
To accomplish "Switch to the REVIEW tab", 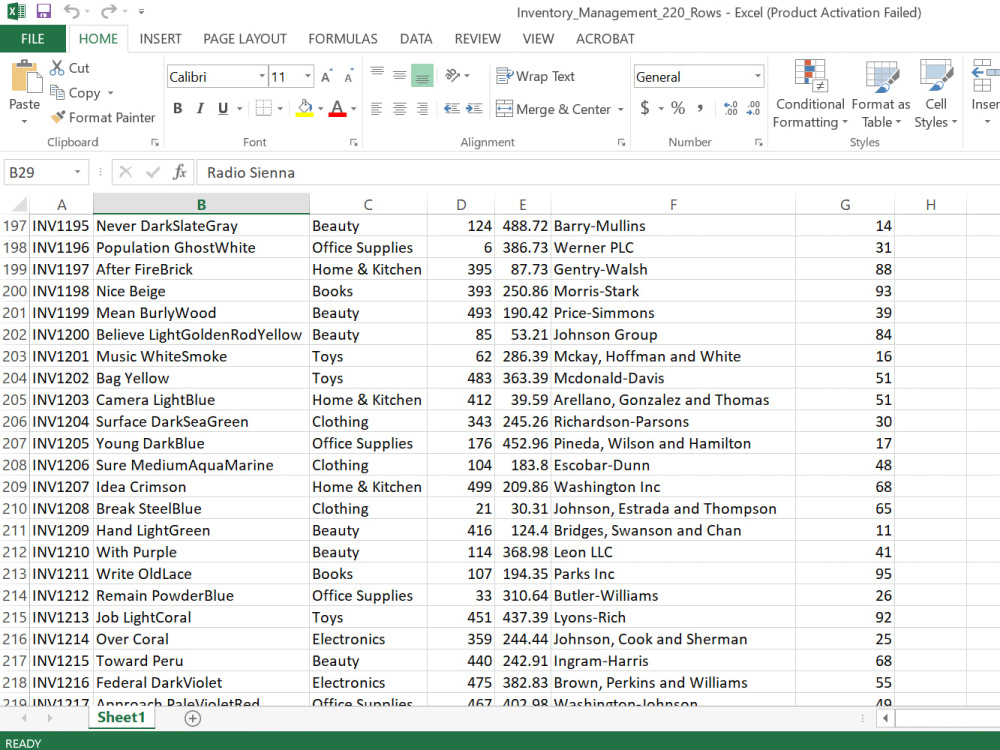I will click(x=478, y=39).
